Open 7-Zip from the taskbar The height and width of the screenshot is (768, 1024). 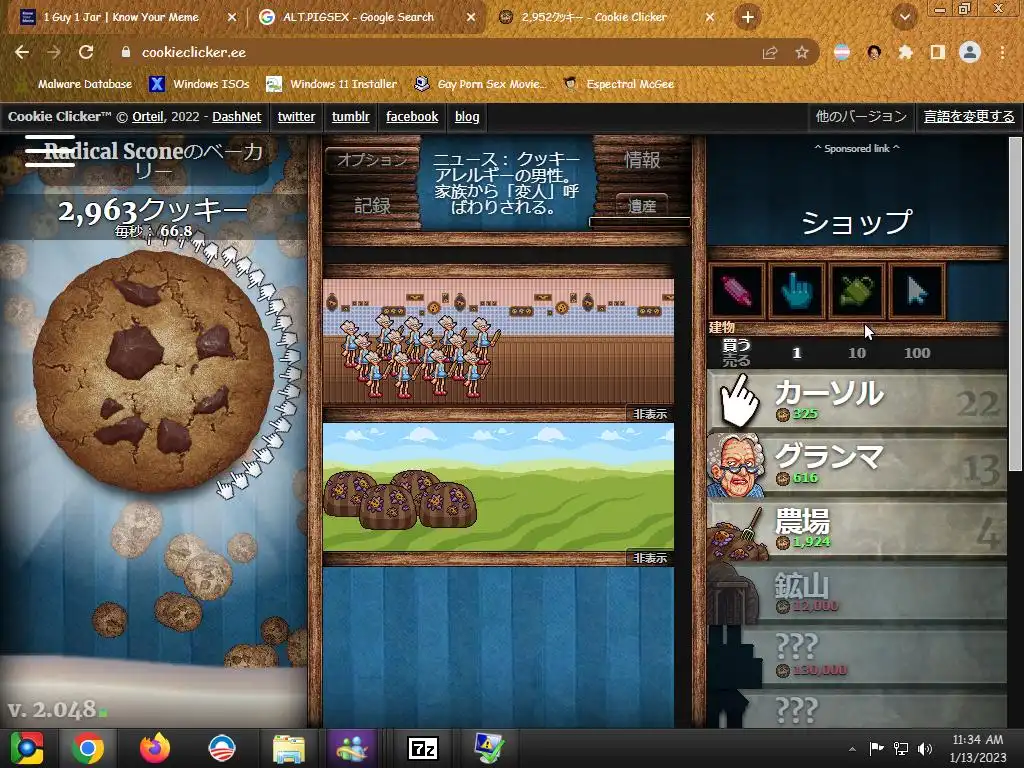[423, 748]
